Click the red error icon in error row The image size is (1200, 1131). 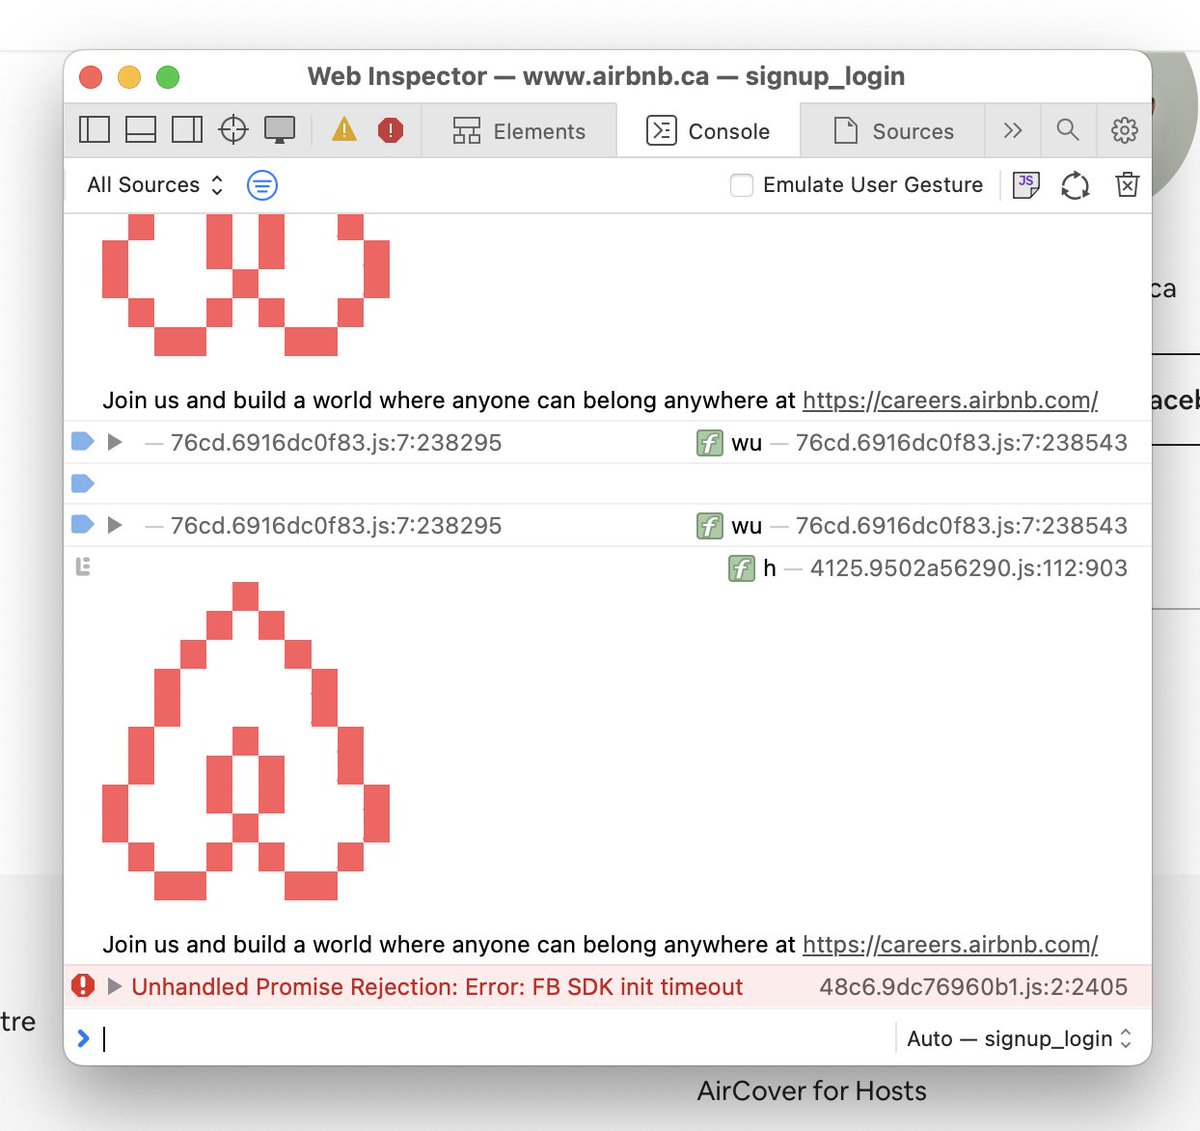tap(83, 986)
